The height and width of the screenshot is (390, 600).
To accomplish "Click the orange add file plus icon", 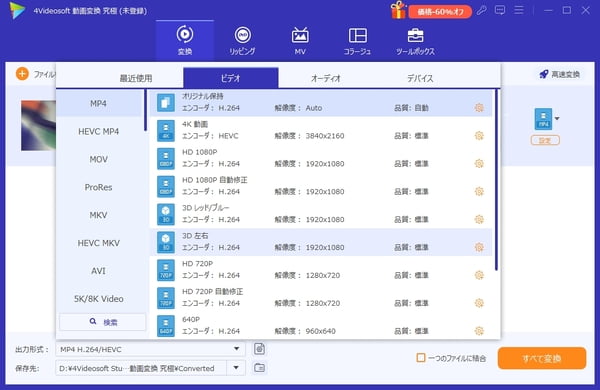I will pos(22,74).
